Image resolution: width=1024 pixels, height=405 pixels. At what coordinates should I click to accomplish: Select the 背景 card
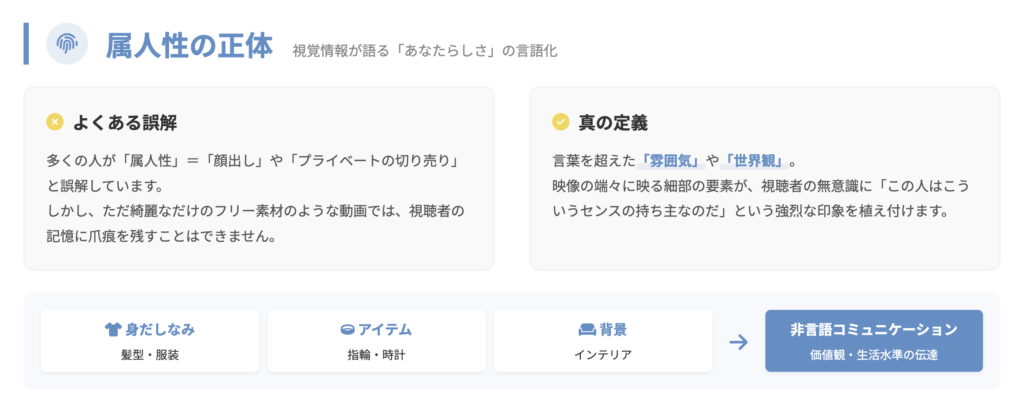point(602,341)
